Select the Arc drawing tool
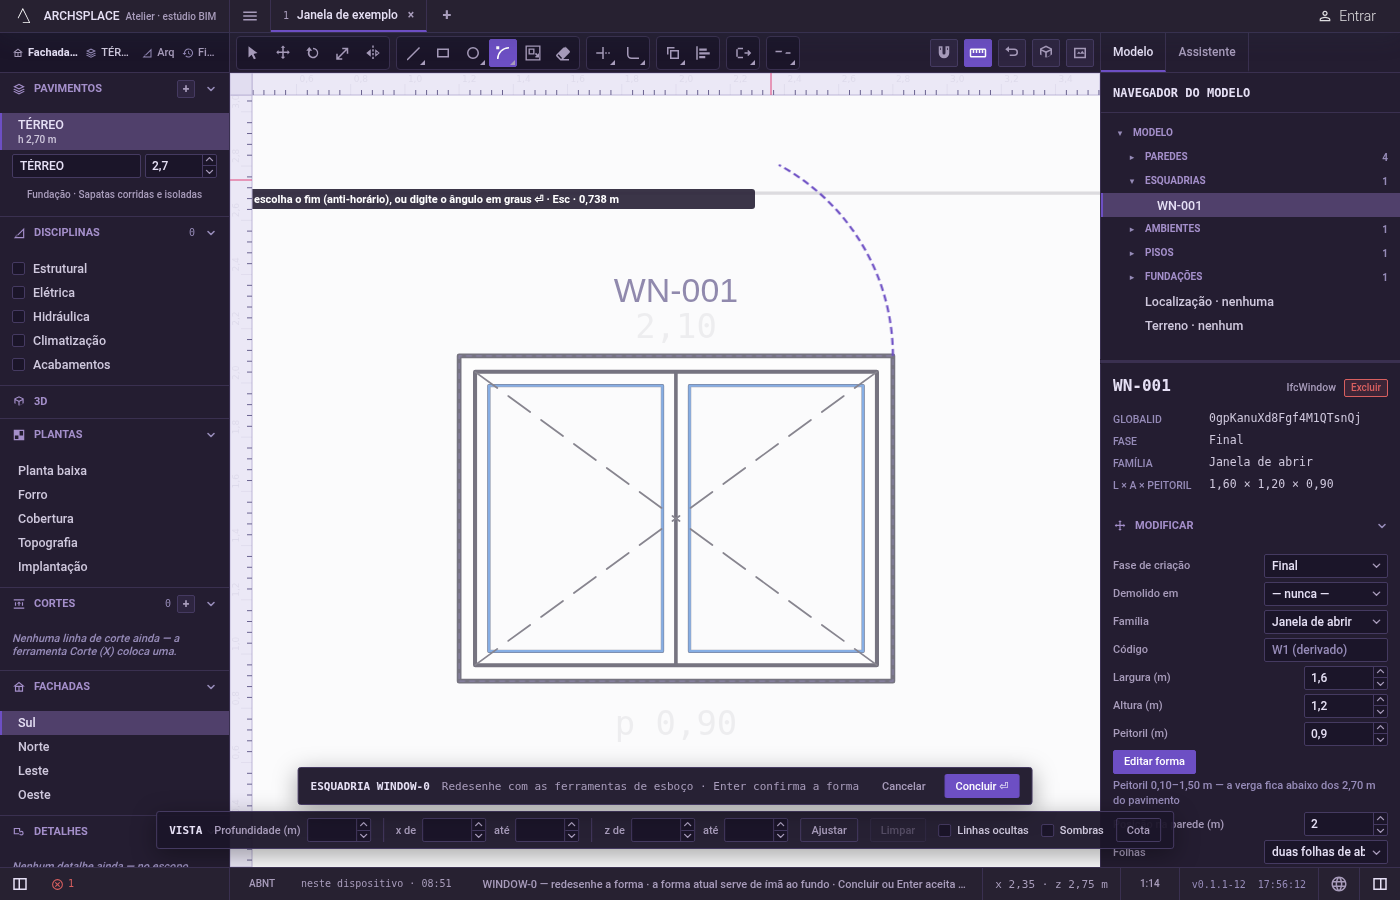1400x900 pixels. tap(503, 53)
